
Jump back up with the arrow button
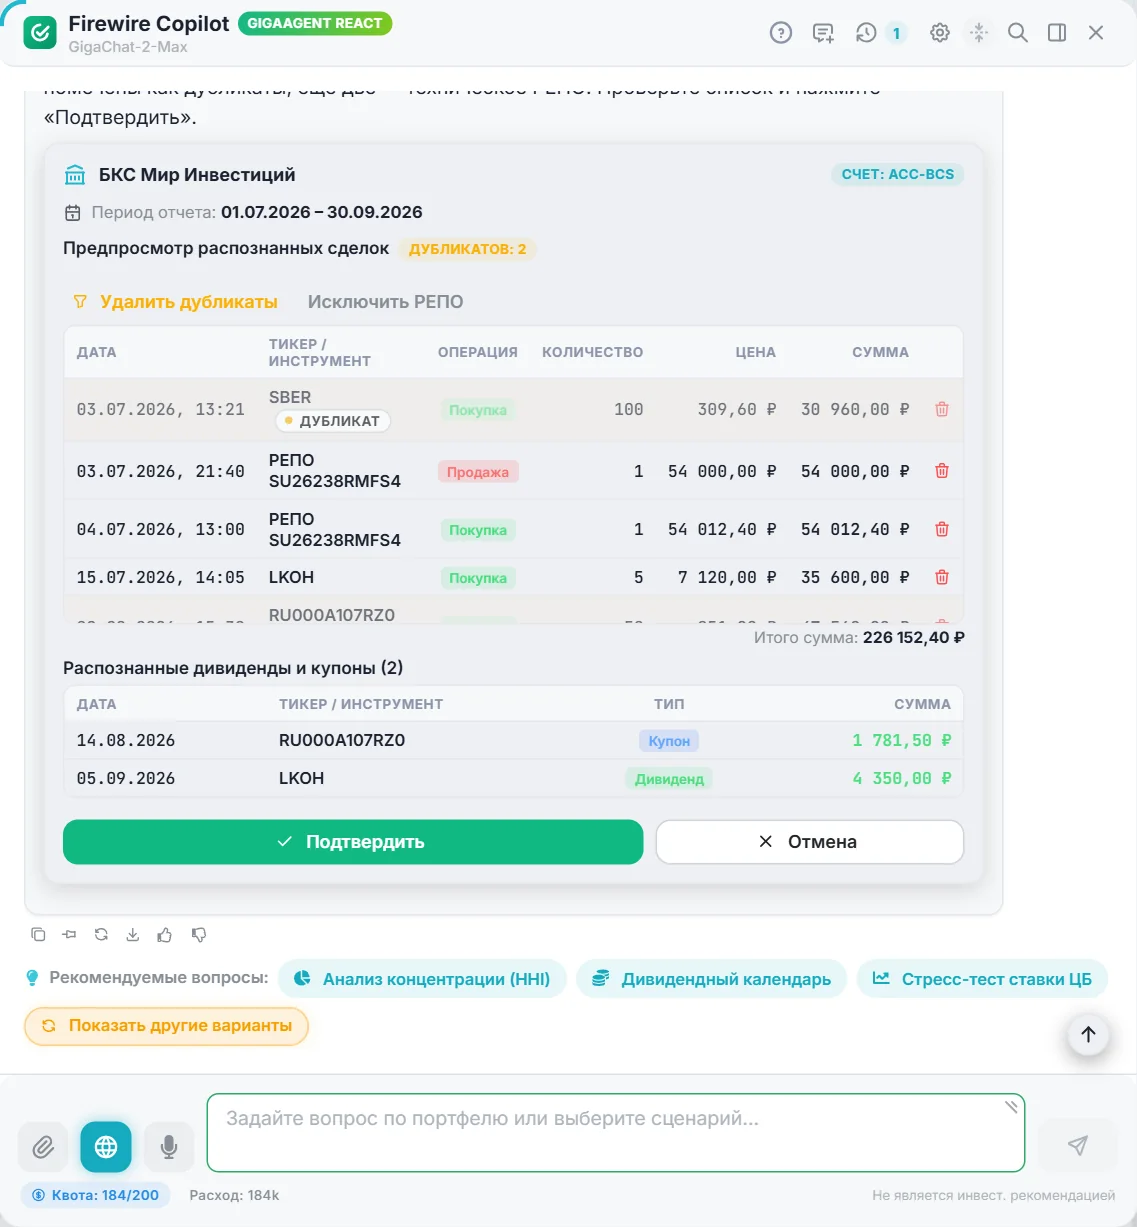coord(1089,1034)
